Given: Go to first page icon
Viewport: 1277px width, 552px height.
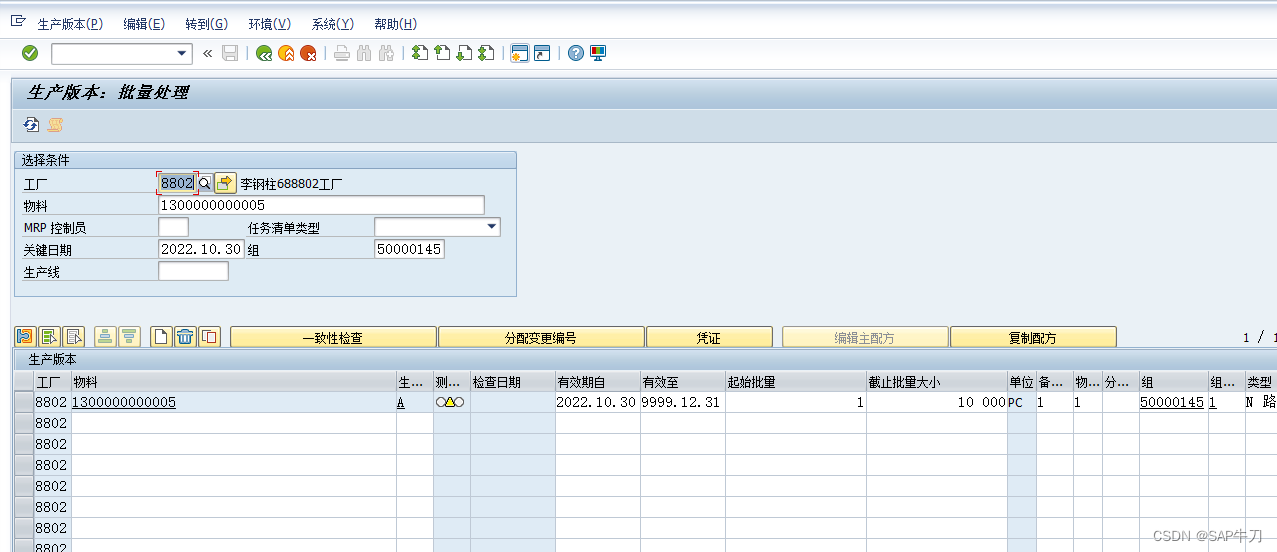Looking at the screenshot, I should 420,53.
